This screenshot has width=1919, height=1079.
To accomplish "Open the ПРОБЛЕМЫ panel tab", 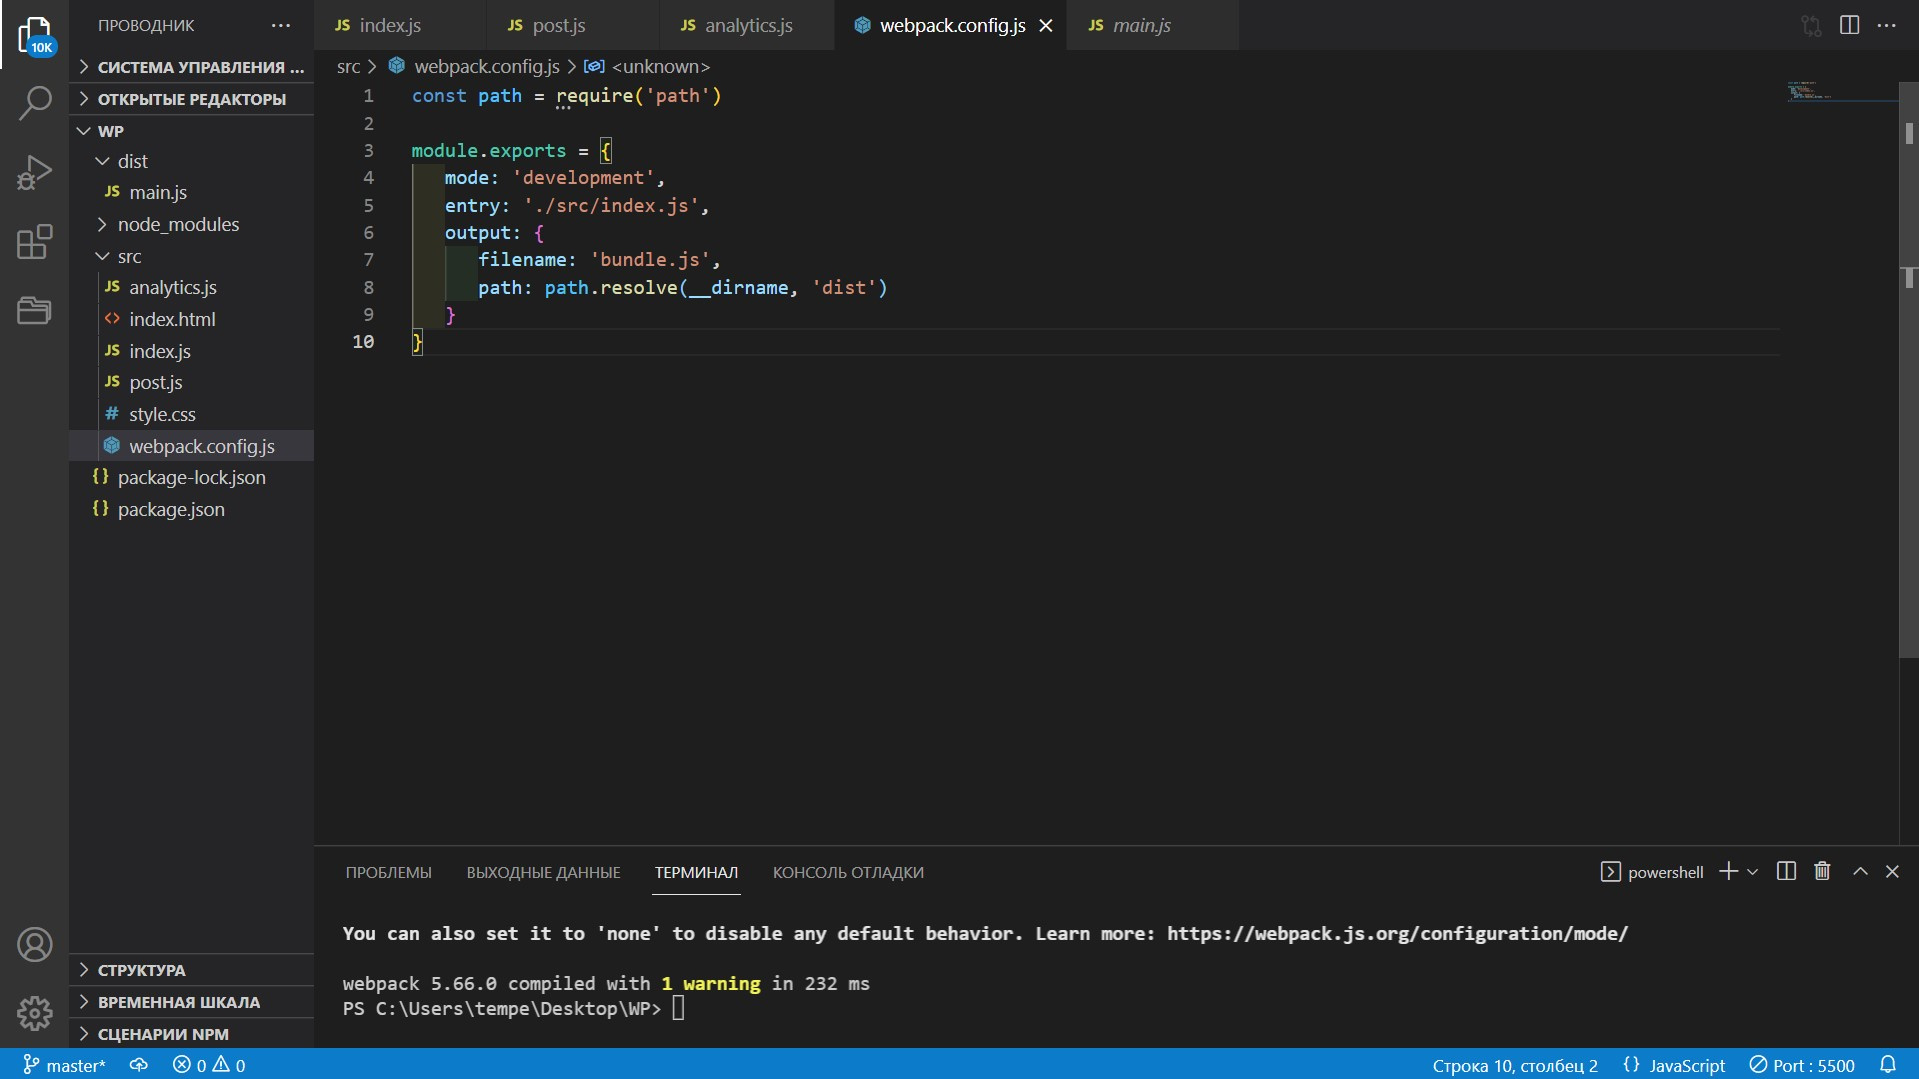I will point(389,872).
